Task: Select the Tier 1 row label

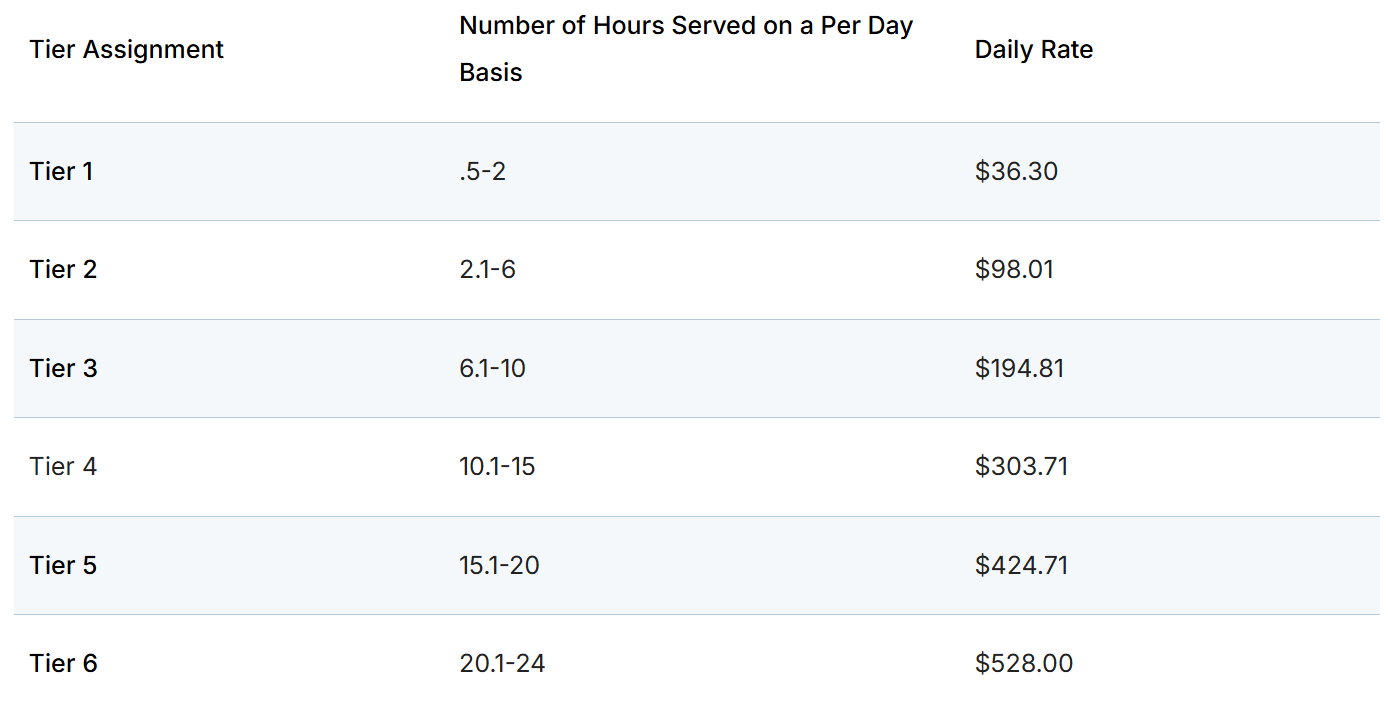Action: 62,171
